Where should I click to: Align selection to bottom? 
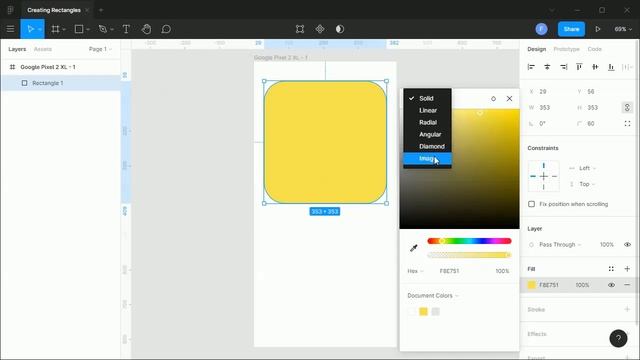(611, 67)
